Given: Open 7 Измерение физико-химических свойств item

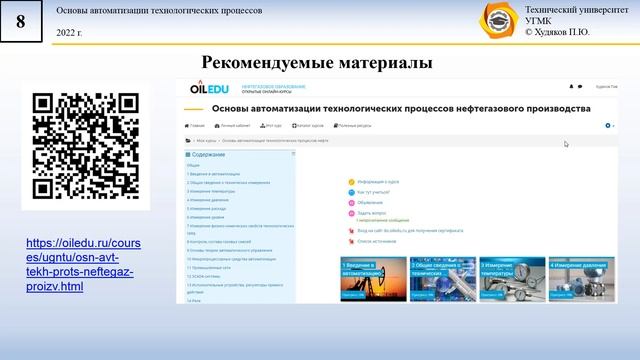Looking at the screenshot, I should click(x=240, y=229).
